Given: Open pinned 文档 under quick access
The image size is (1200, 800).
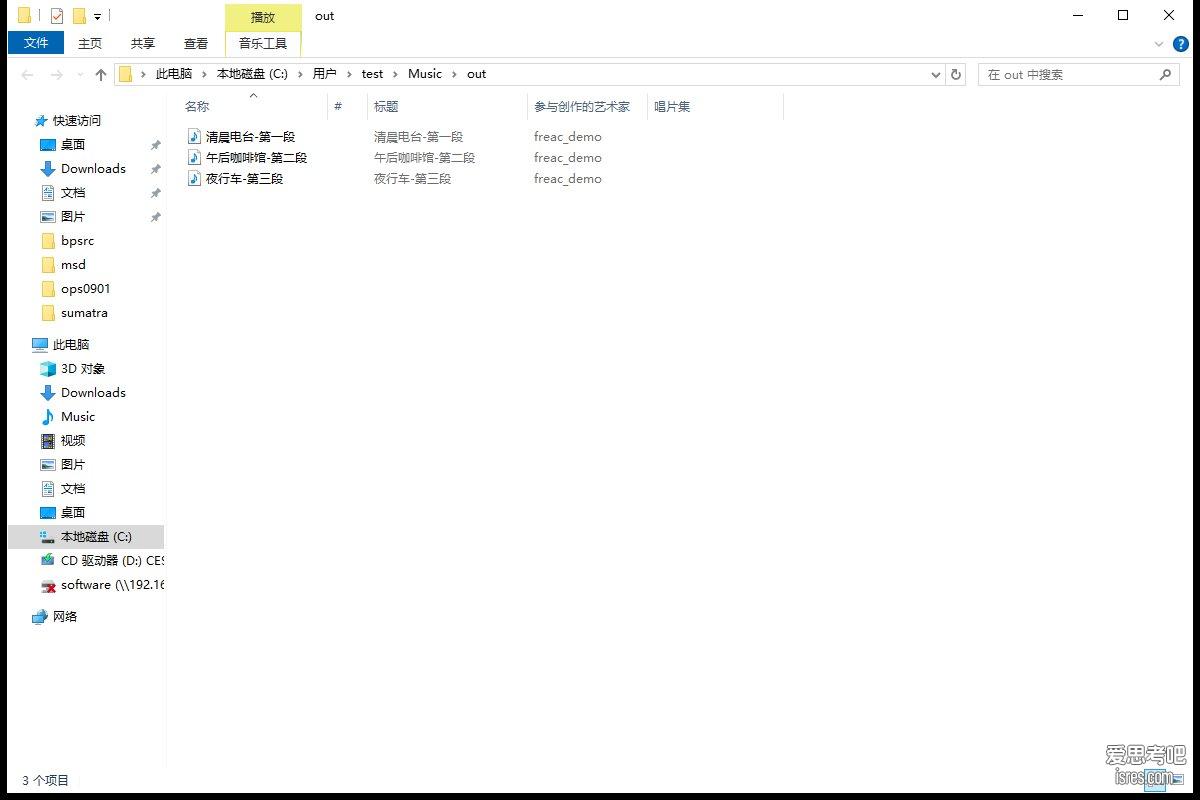Looking at the screenshot, I should pos(73,192).
